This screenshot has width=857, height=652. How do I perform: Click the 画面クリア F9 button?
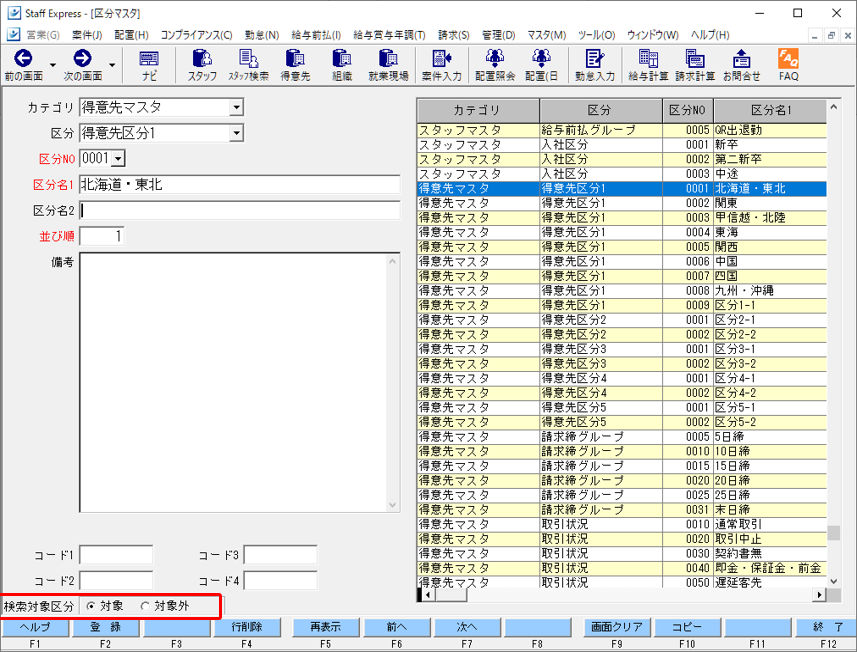click(x=617, y=627)
